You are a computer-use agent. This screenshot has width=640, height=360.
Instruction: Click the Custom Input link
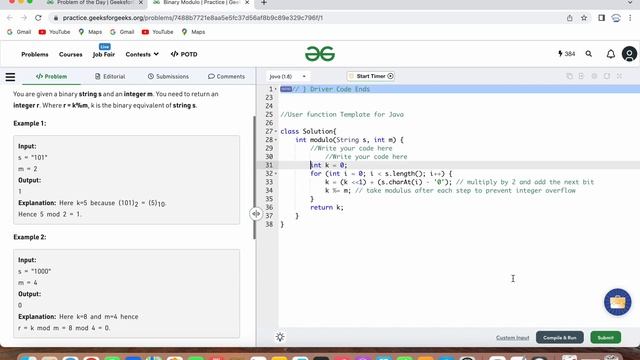pos(512,338)
